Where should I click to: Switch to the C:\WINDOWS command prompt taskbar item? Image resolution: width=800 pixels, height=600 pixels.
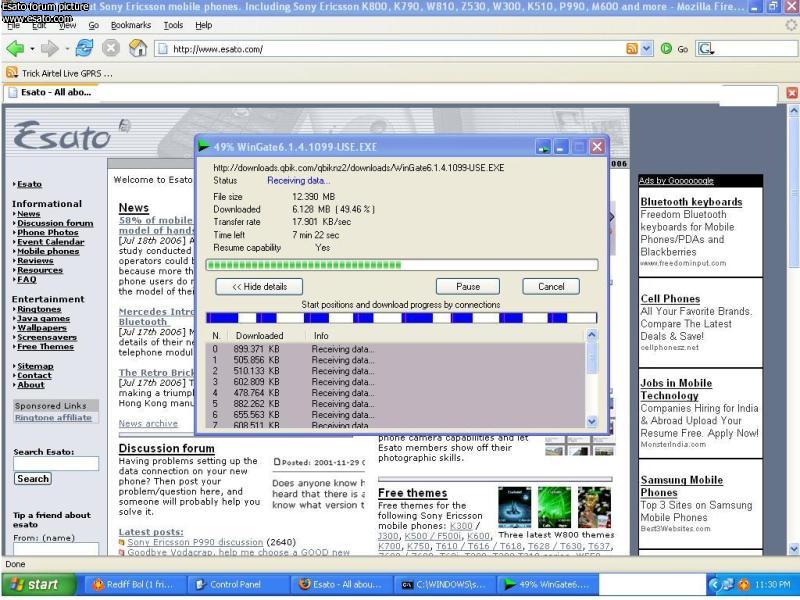click(444, 585)
